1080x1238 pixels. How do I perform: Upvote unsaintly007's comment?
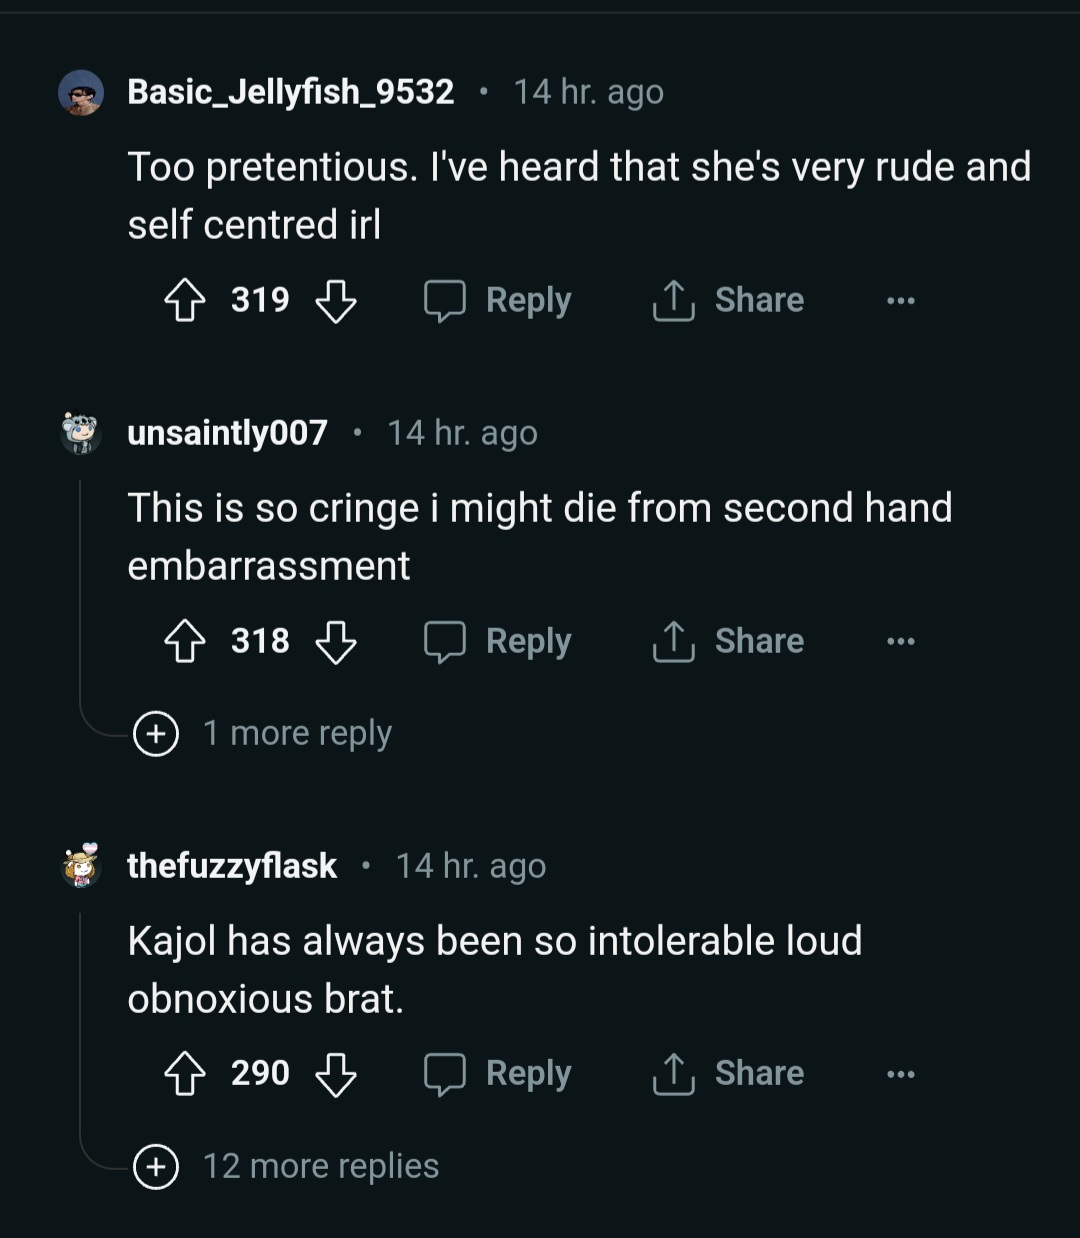pos(184,641)
